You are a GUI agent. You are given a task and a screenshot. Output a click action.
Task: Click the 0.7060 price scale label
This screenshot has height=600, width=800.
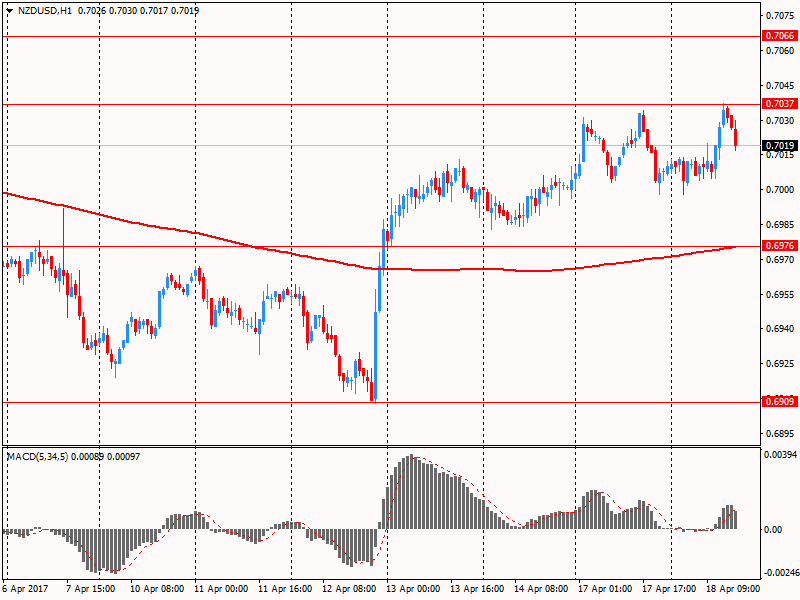[780, 51]
